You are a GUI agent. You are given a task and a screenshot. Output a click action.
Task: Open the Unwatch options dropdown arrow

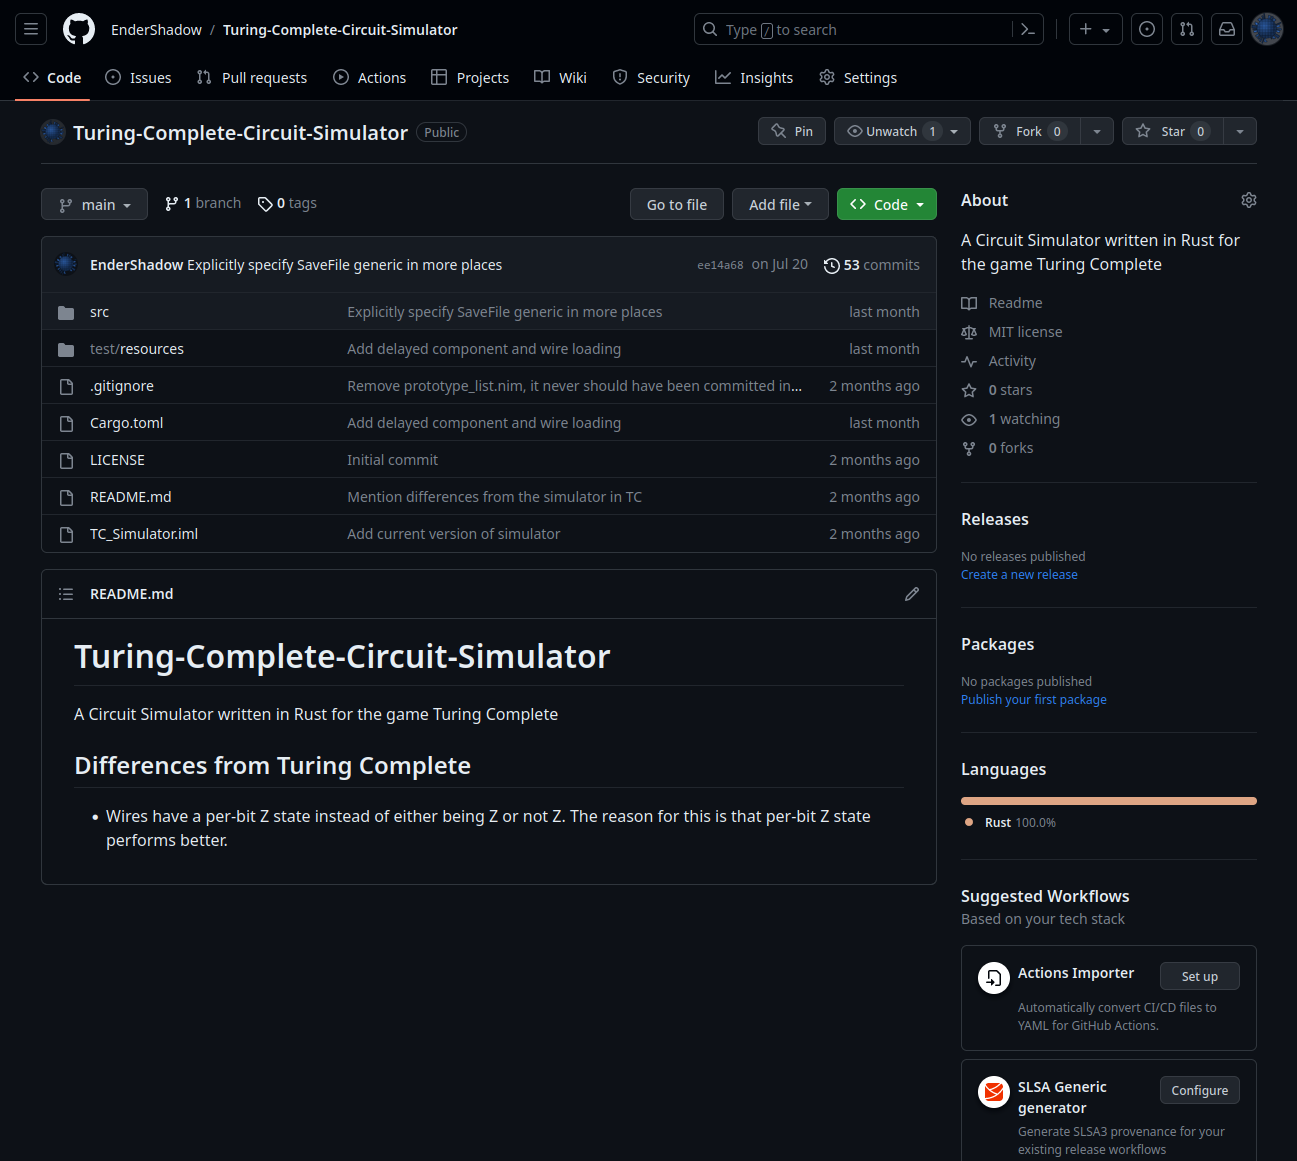pyautogui.click(x=955, y=131)
